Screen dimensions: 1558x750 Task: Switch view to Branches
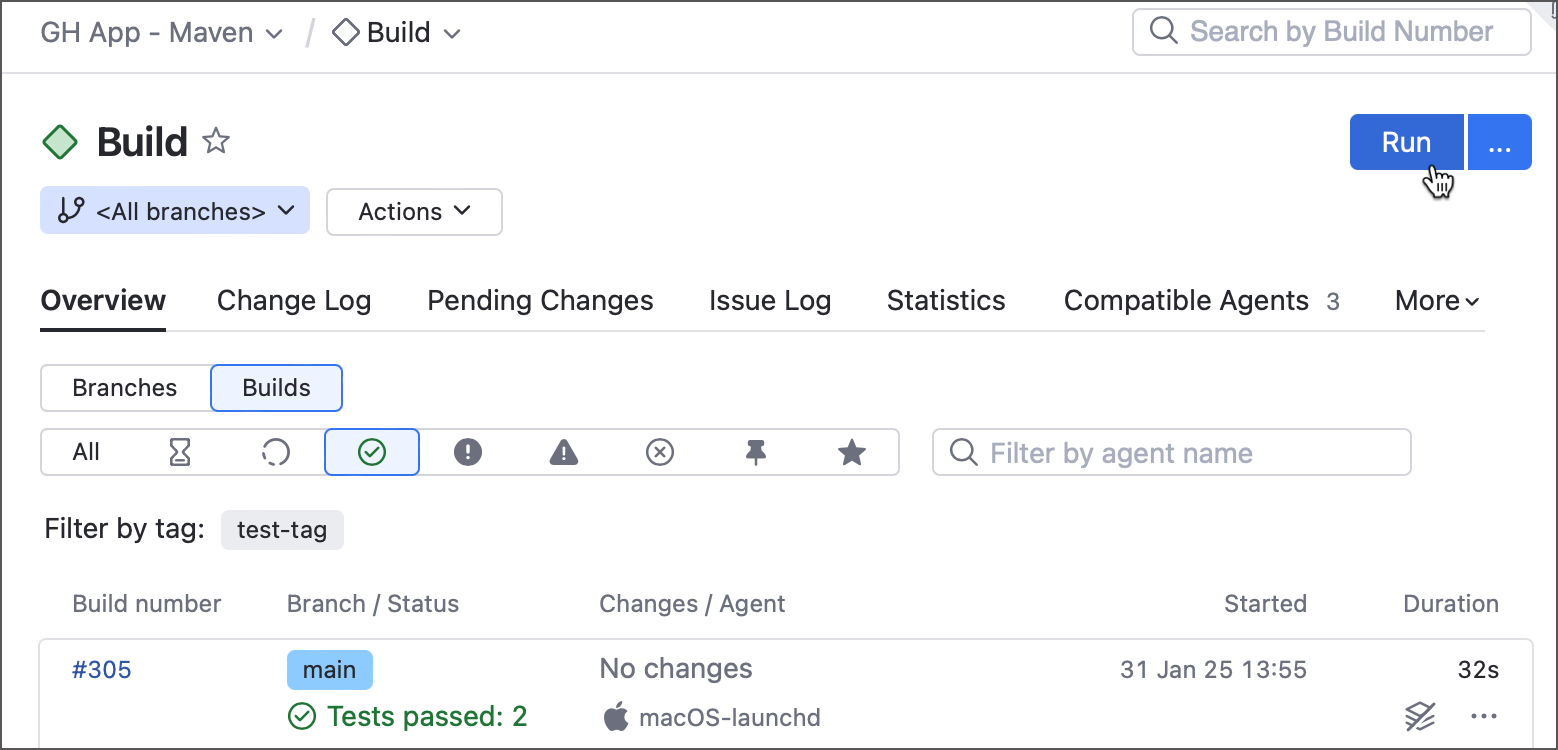(125, 388)
